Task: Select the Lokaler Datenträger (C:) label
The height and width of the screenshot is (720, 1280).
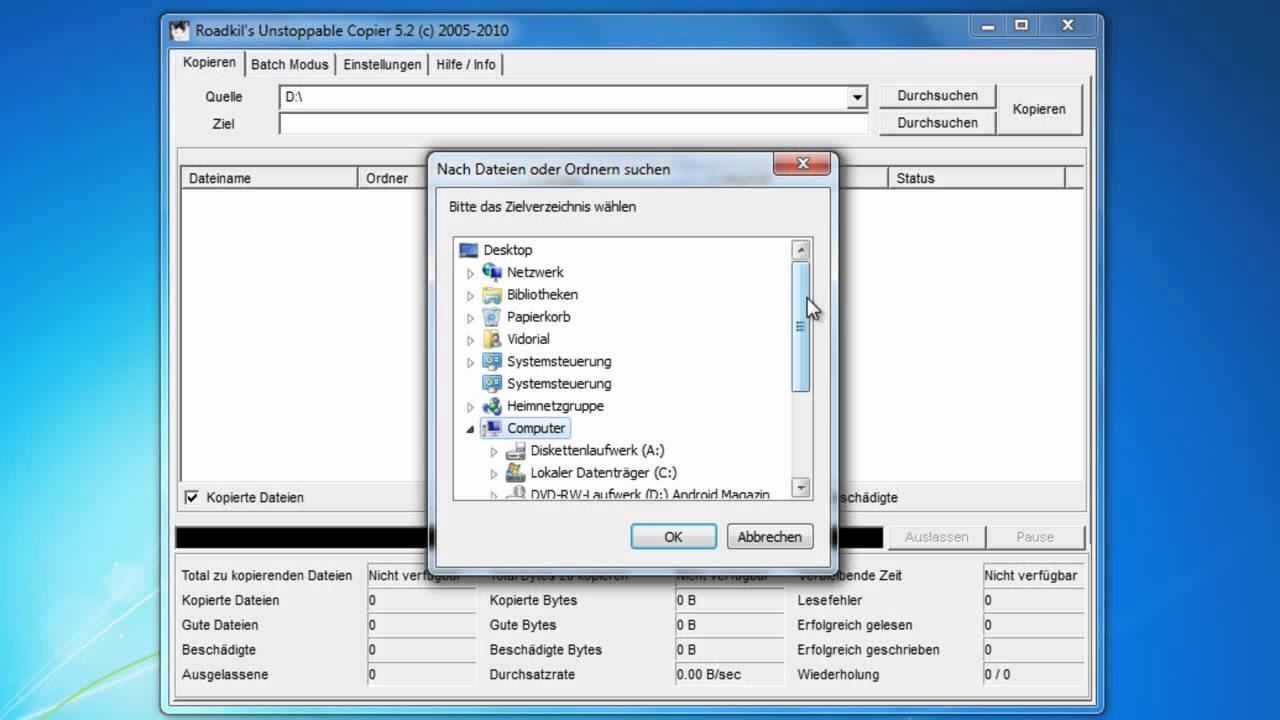Action: tap(603, 473)
